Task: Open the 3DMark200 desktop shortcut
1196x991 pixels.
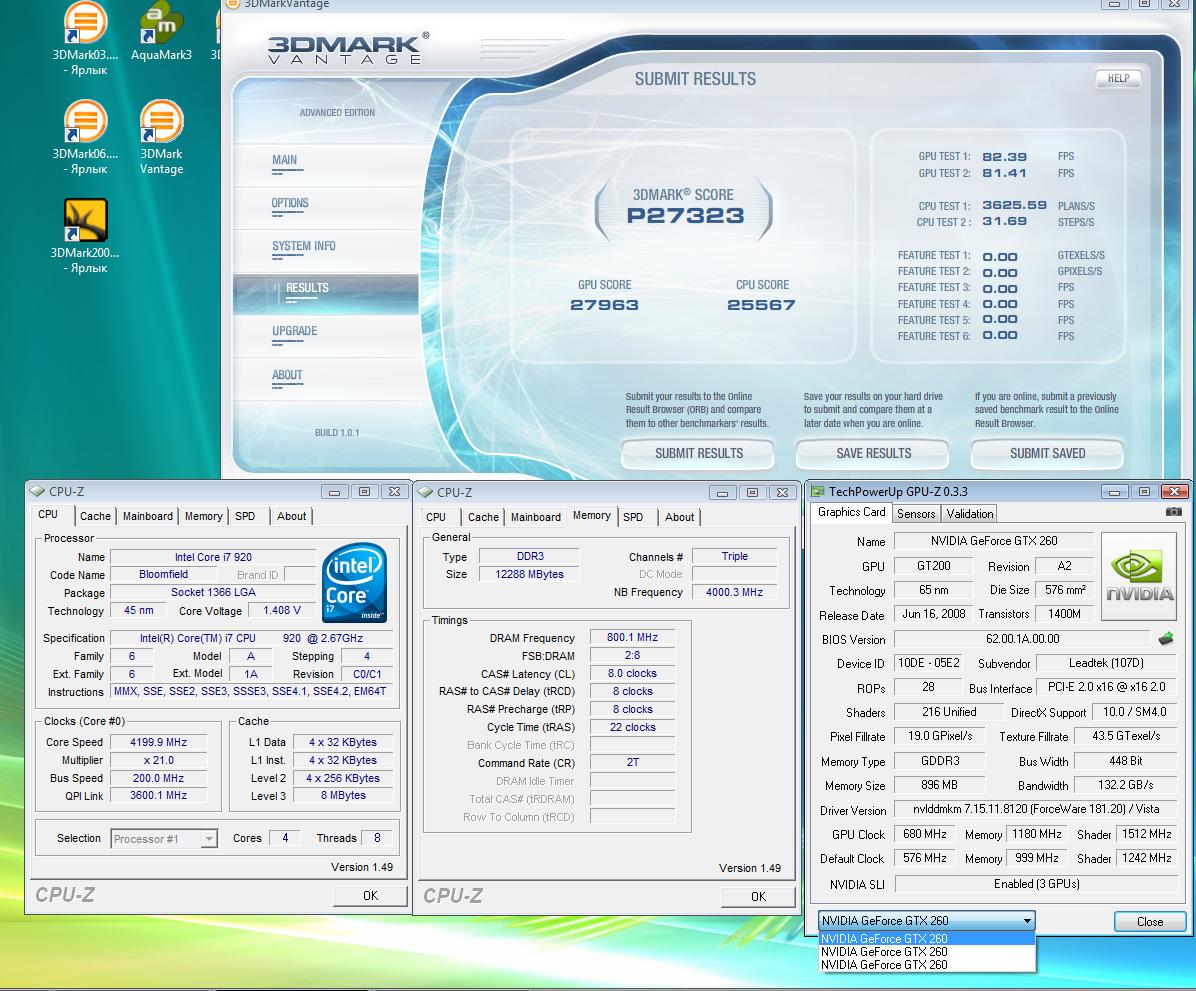Action: click(x=85, y=236)
